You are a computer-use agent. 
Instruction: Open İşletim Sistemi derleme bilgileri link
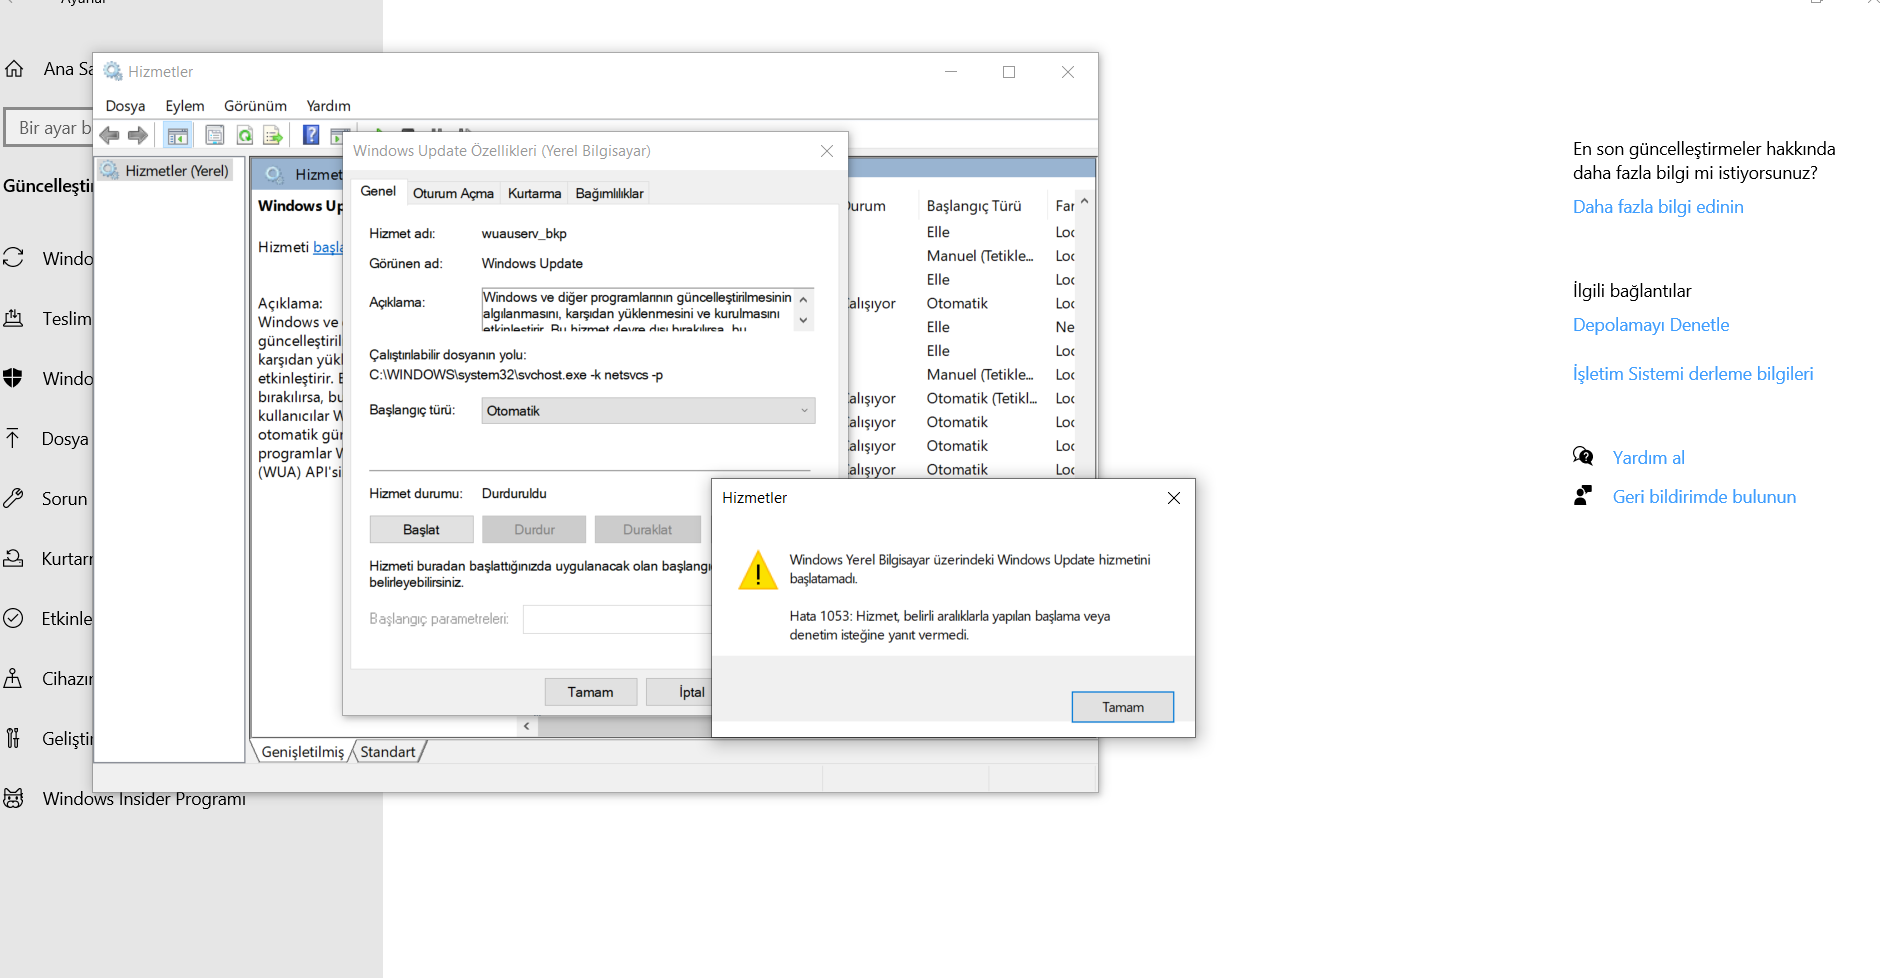[1693, 374]
